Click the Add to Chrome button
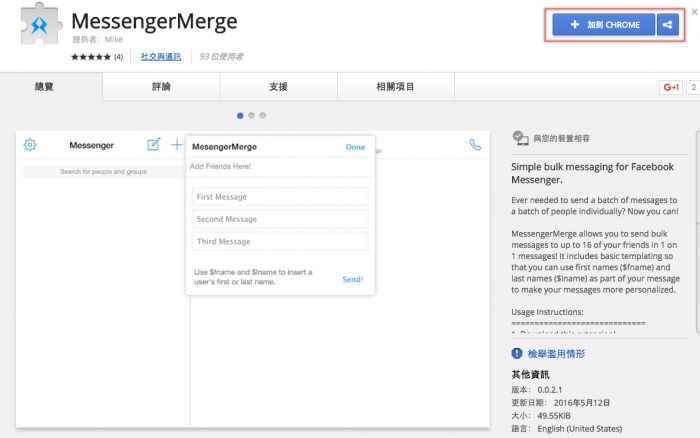Viewport: 700px width, 438px height. 604,25
